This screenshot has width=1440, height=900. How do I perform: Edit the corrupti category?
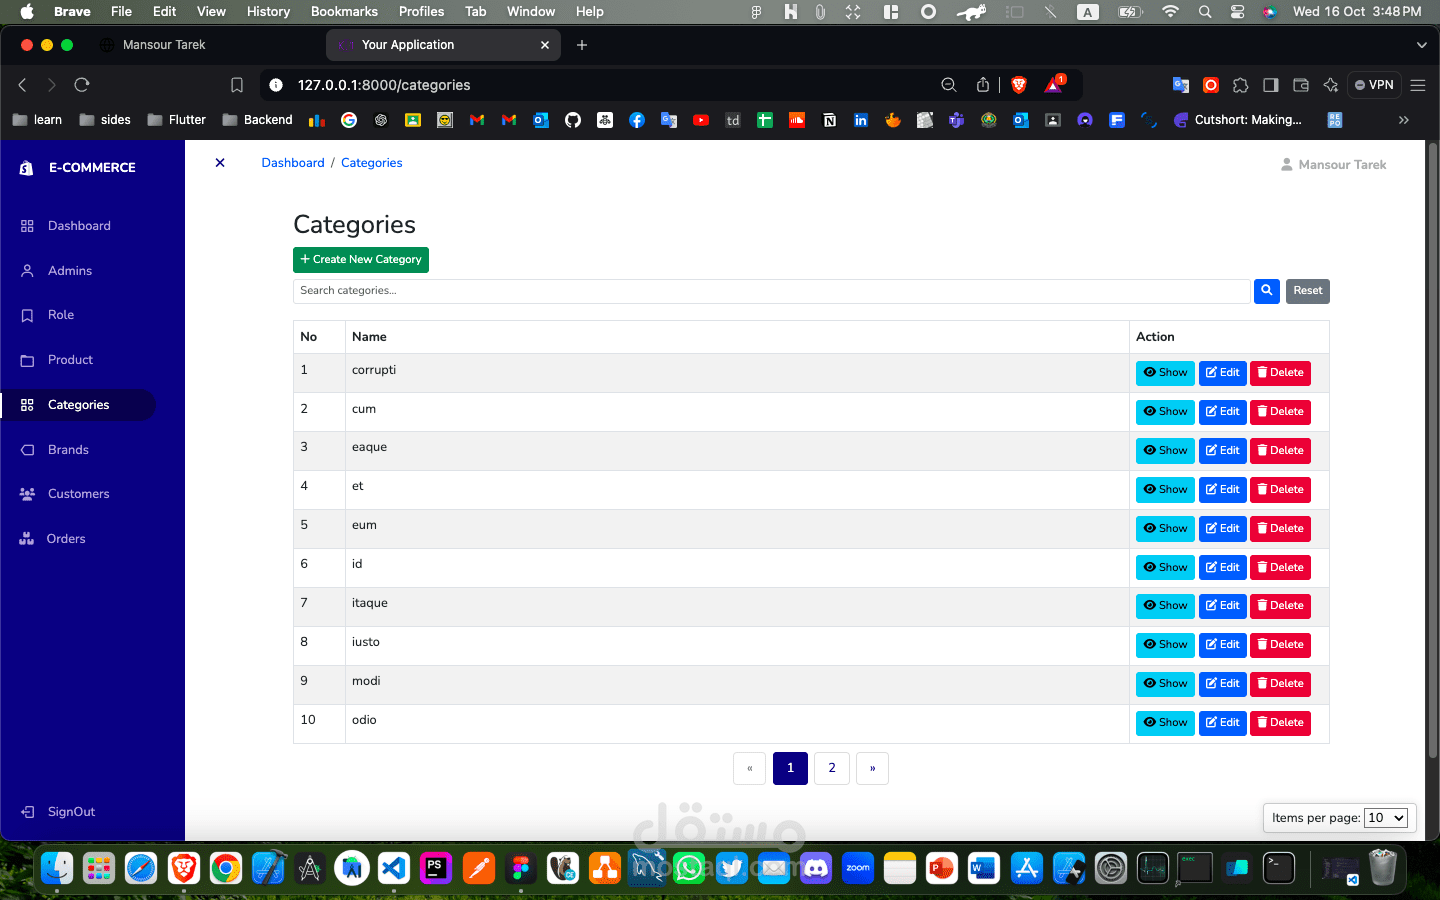tap(1222, 373)
